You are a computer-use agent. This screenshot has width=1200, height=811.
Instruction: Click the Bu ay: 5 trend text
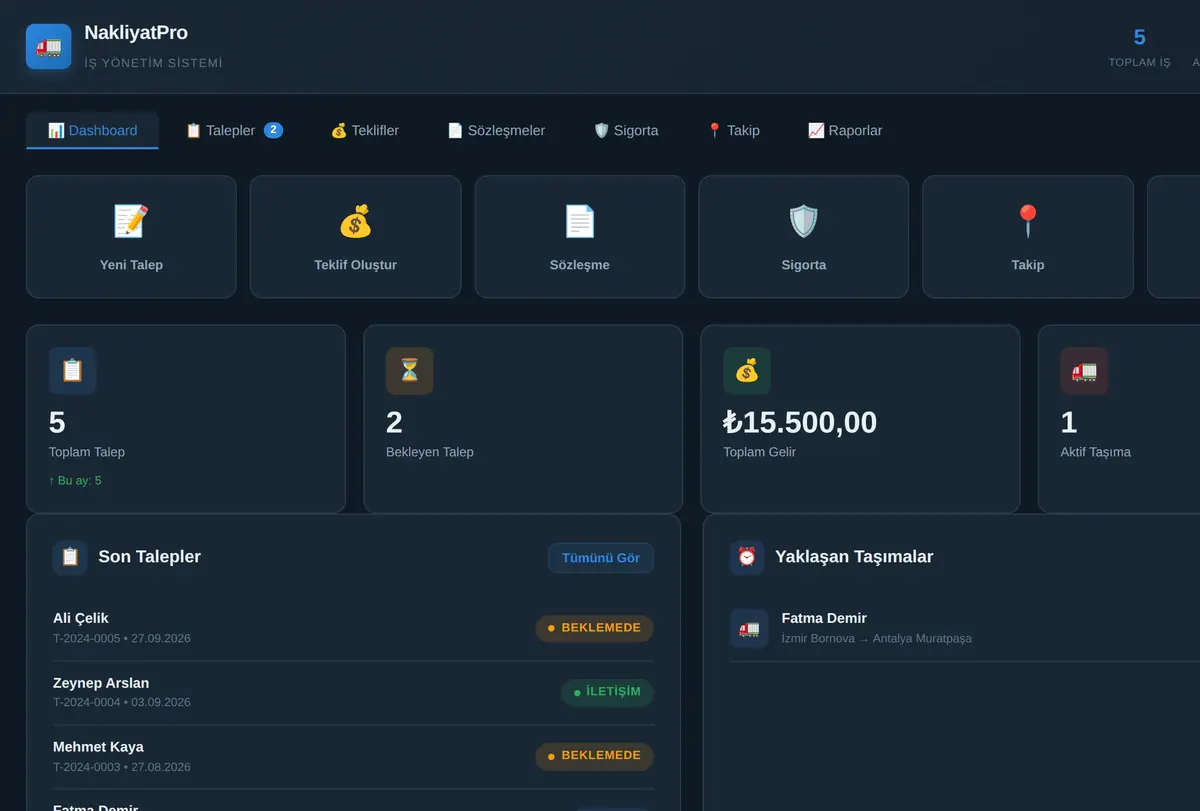pyautogui.click(x=75, y=480)
